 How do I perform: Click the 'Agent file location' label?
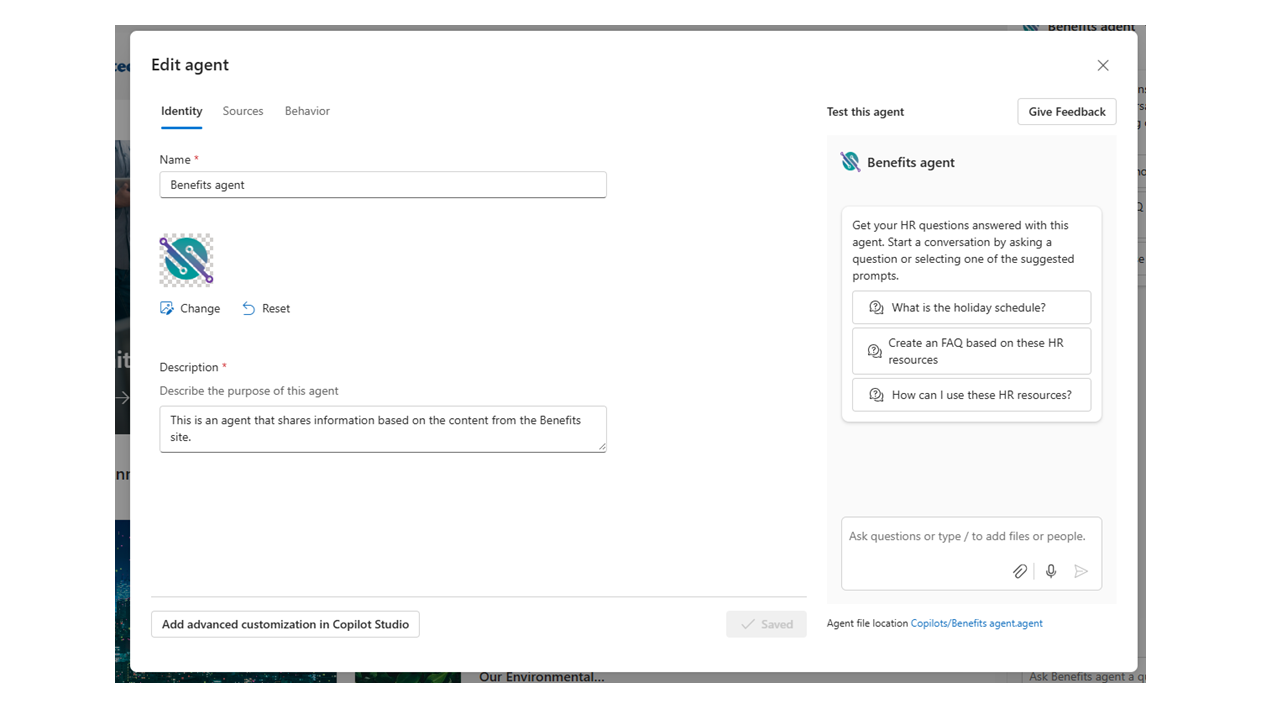tap(867, 623)
